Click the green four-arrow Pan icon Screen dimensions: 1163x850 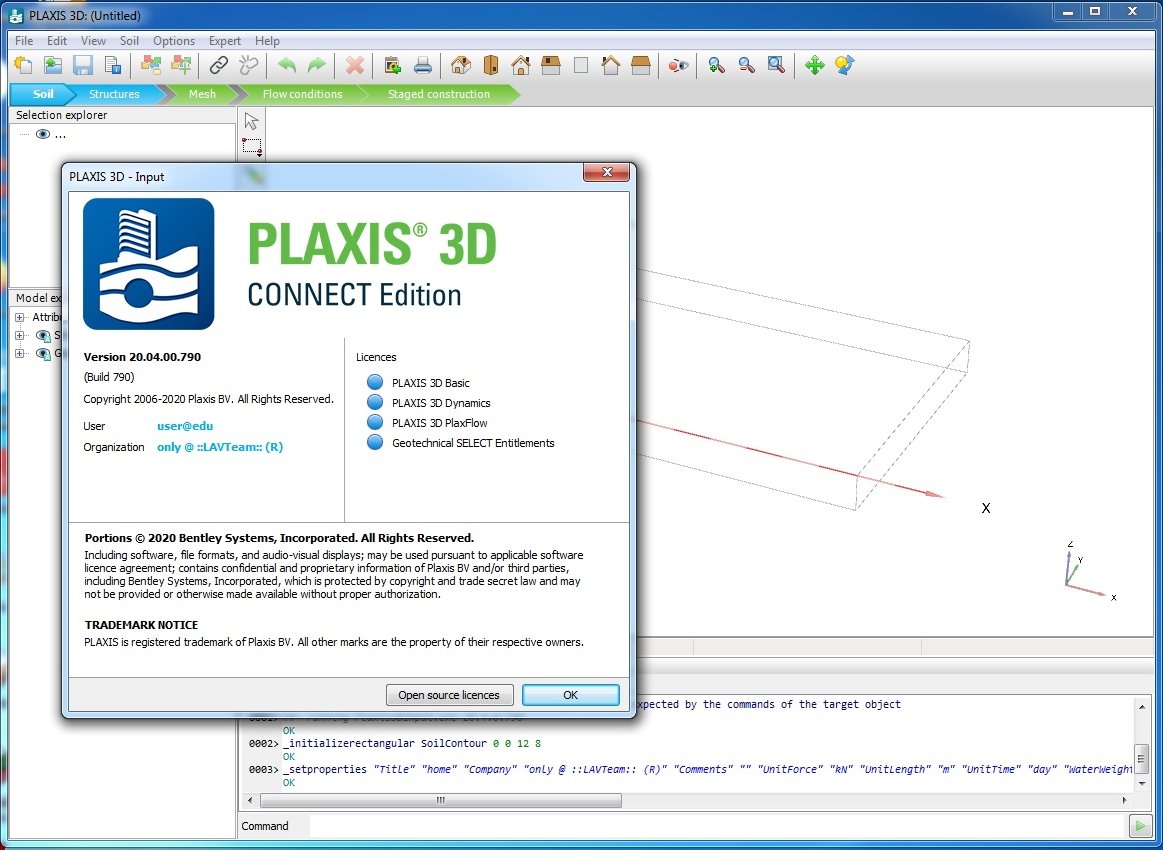click(814, 65)
